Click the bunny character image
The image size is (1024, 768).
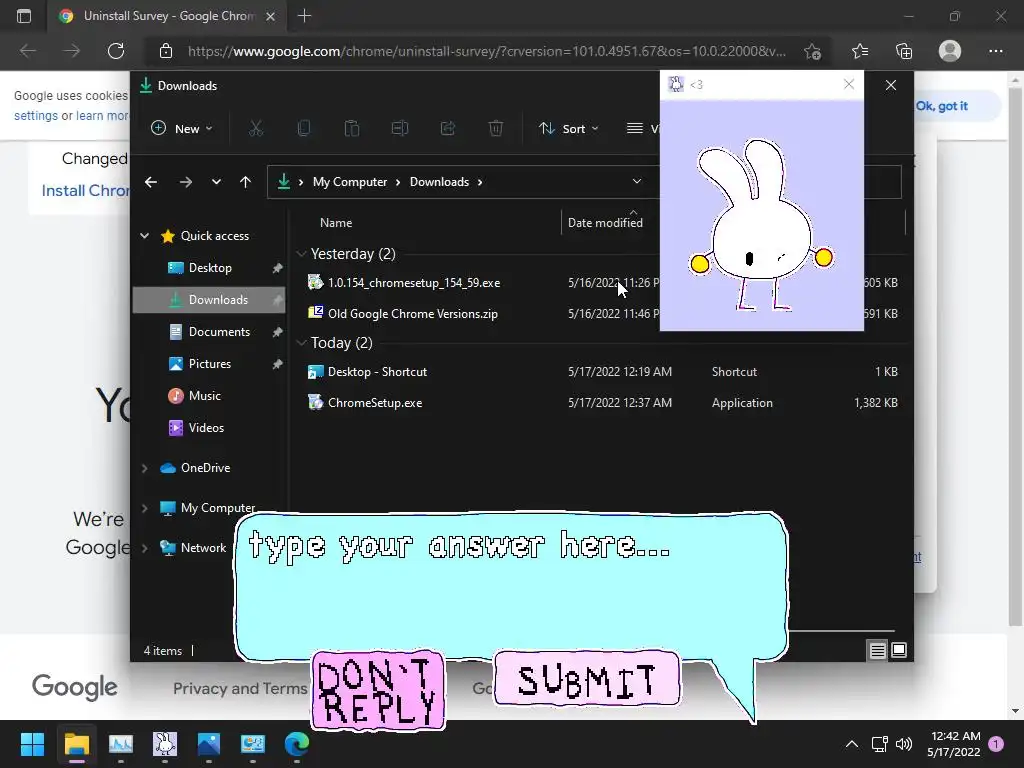(x=760, y=225)
